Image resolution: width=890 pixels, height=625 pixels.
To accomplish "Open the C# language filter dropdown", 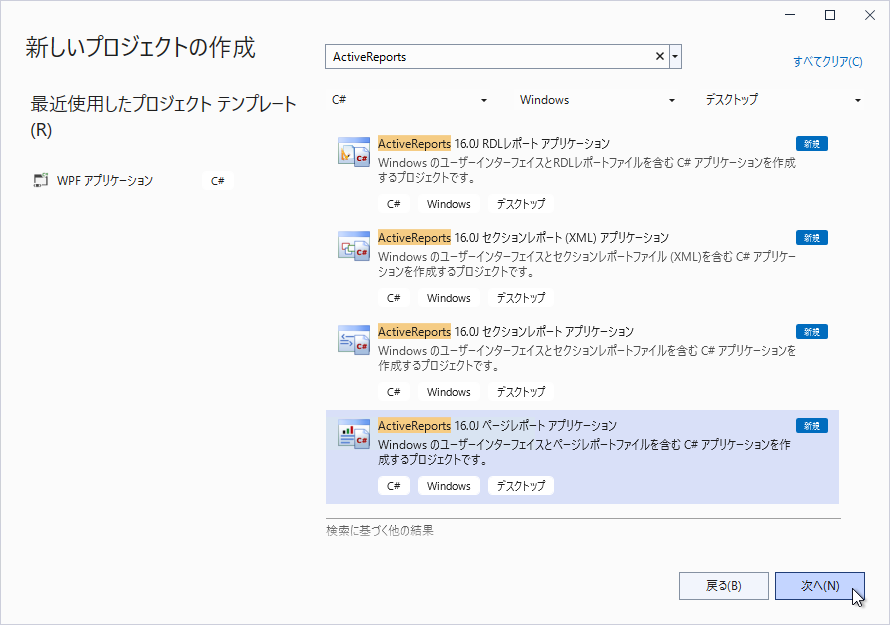I will coord(410,100).
